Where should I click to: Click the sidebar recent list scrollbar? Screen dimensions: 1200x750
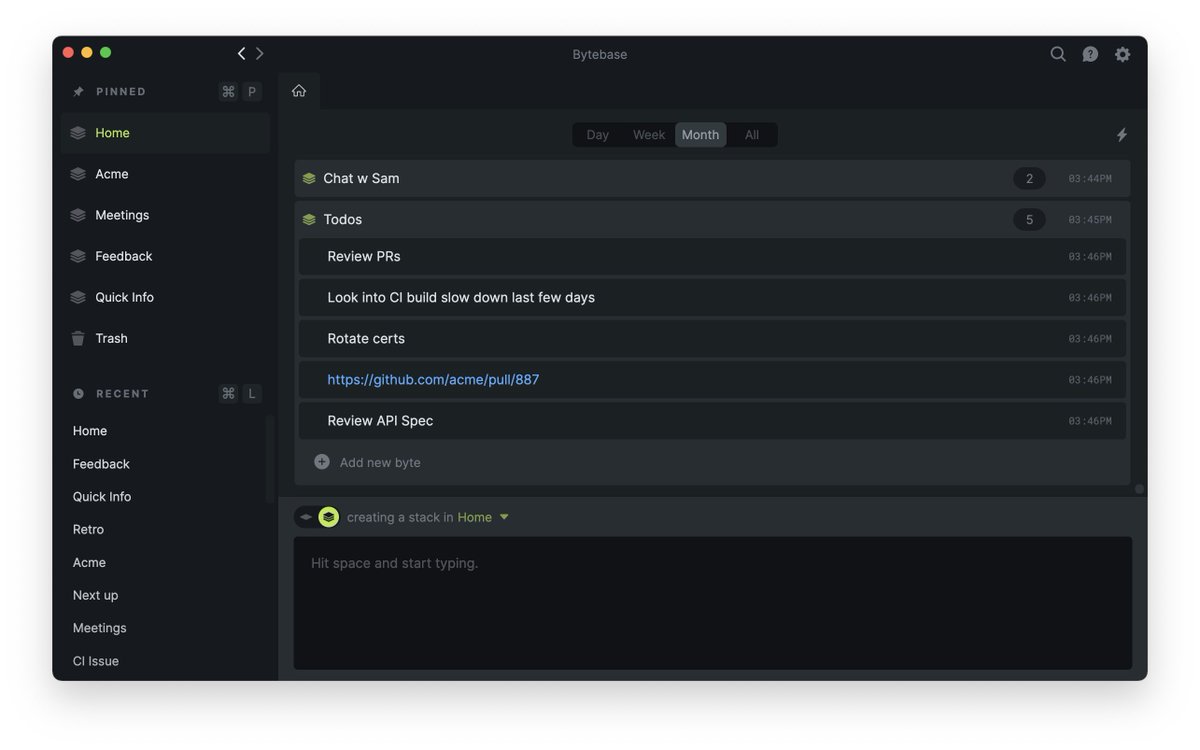[269, 459]
